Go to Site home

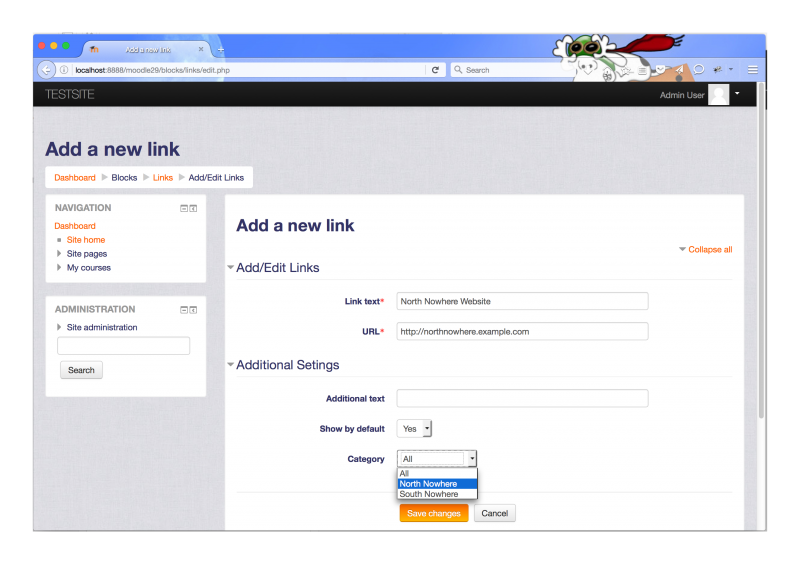(x=86, y=240)
